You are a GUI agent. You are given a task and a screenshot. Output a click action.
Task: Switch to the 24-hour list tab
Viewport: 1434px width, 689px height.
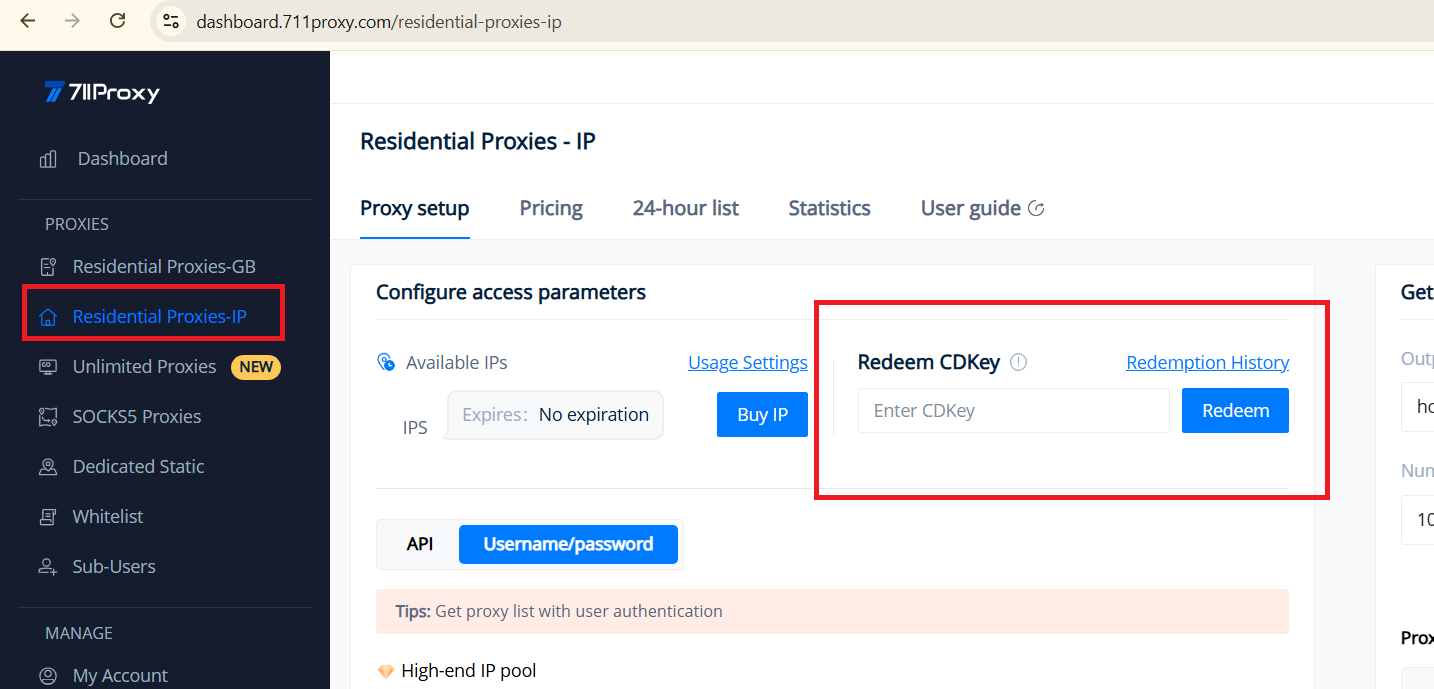pyautogui.click(x=685, y=208)
